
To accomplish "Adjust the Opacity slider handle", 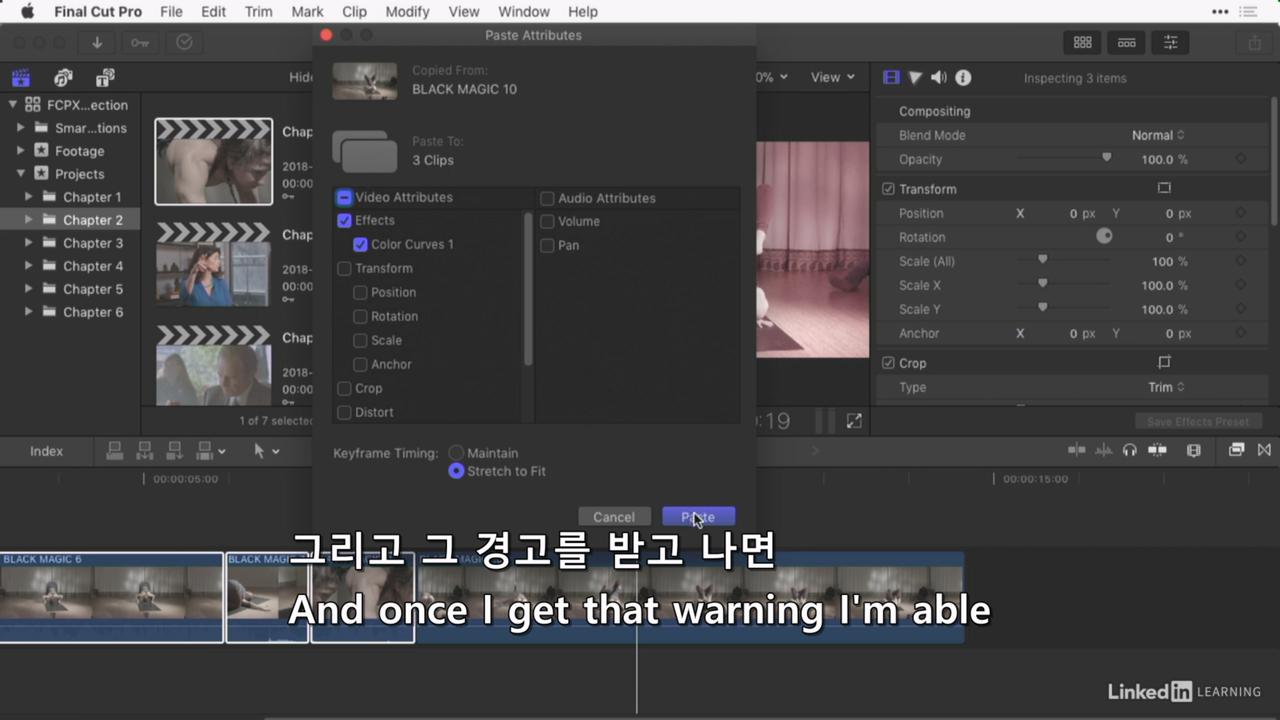I will (x=1106, y=158).
